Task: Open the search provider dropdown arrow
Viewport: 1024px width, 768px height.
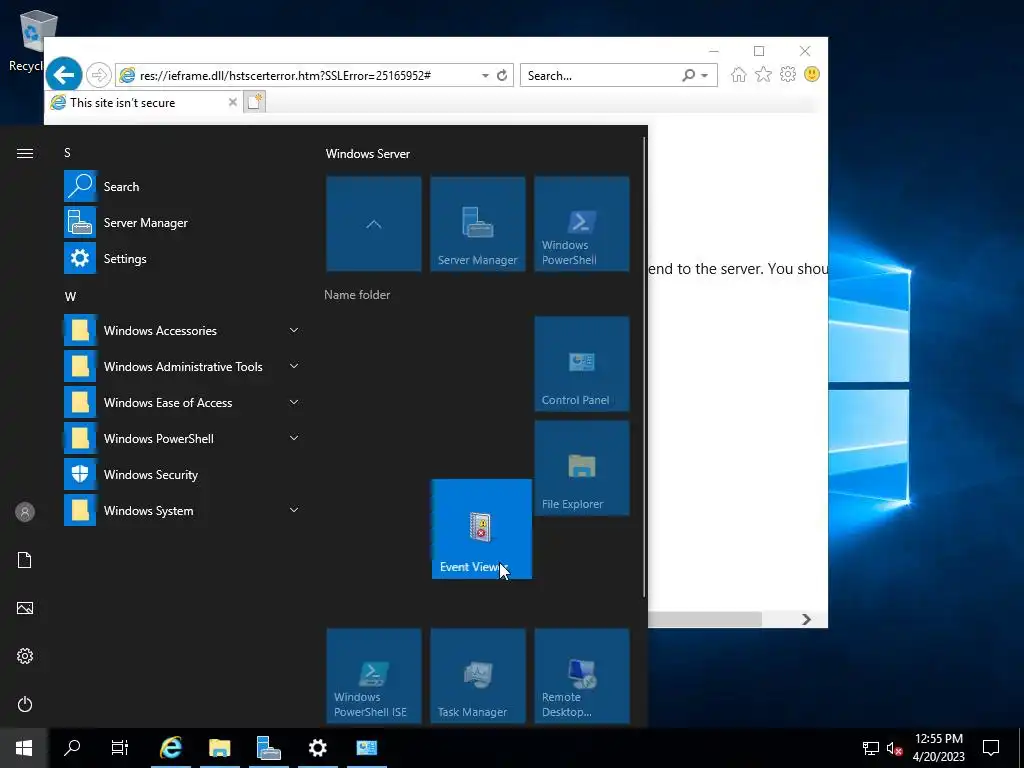Action: (705, 76)
